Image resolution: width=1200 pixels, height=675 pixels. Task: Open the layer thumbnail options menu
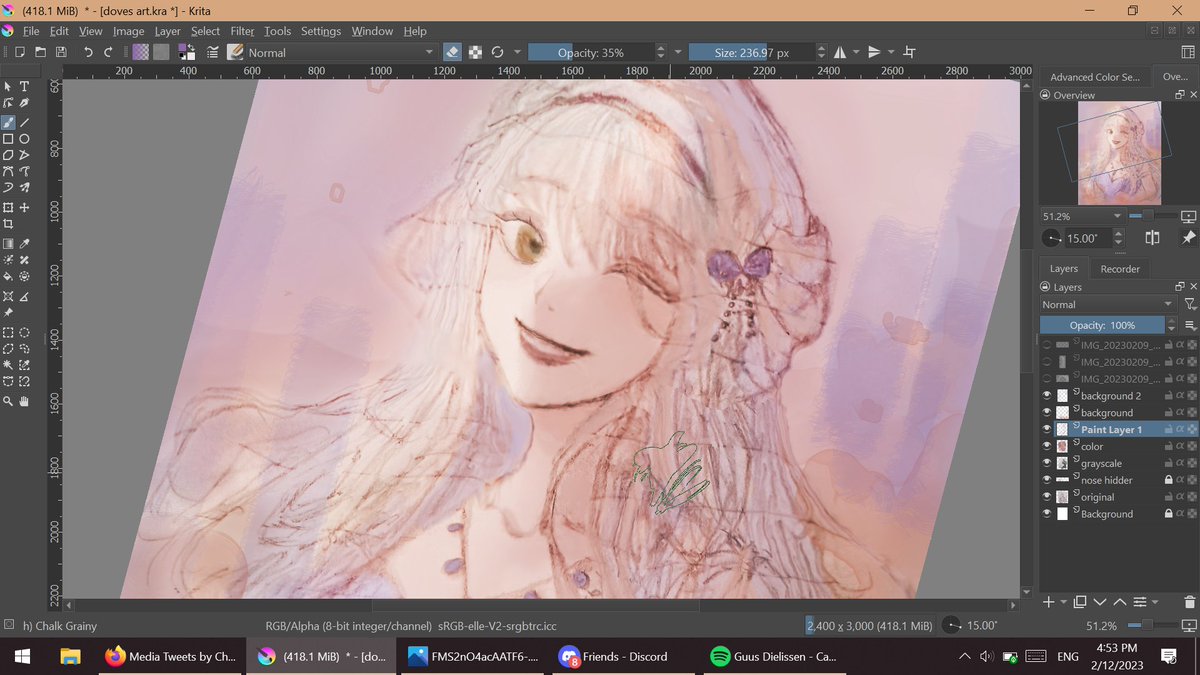[1189, 325]
